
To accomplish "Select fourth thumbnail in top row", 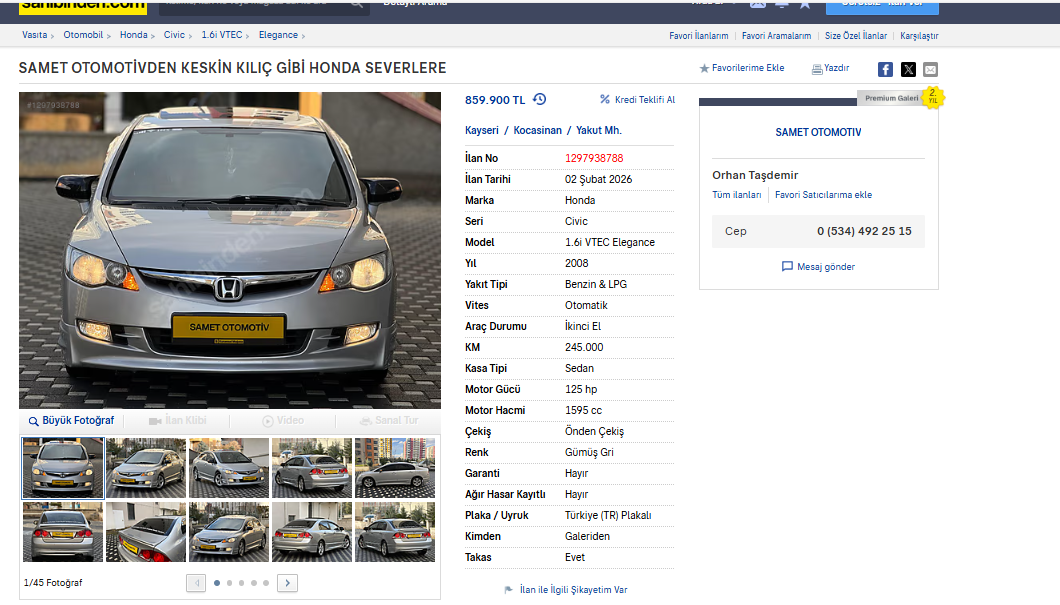I will (x=312, y=468).
